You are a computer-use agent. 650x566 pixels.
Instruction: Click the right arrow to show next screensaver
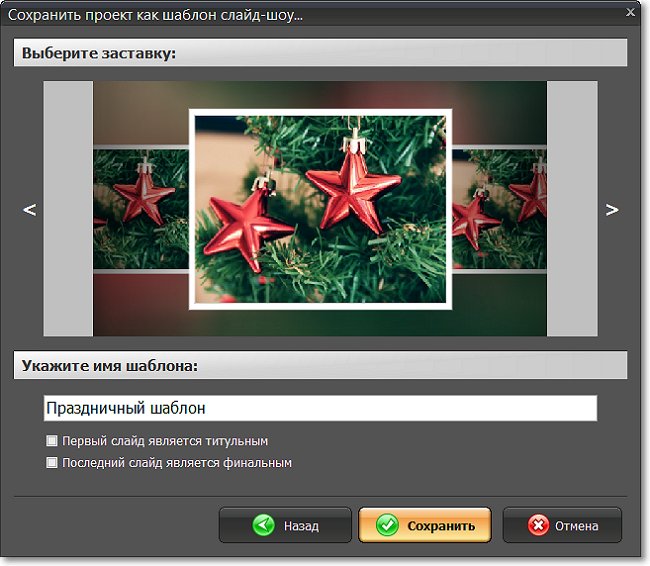[612, 210]
